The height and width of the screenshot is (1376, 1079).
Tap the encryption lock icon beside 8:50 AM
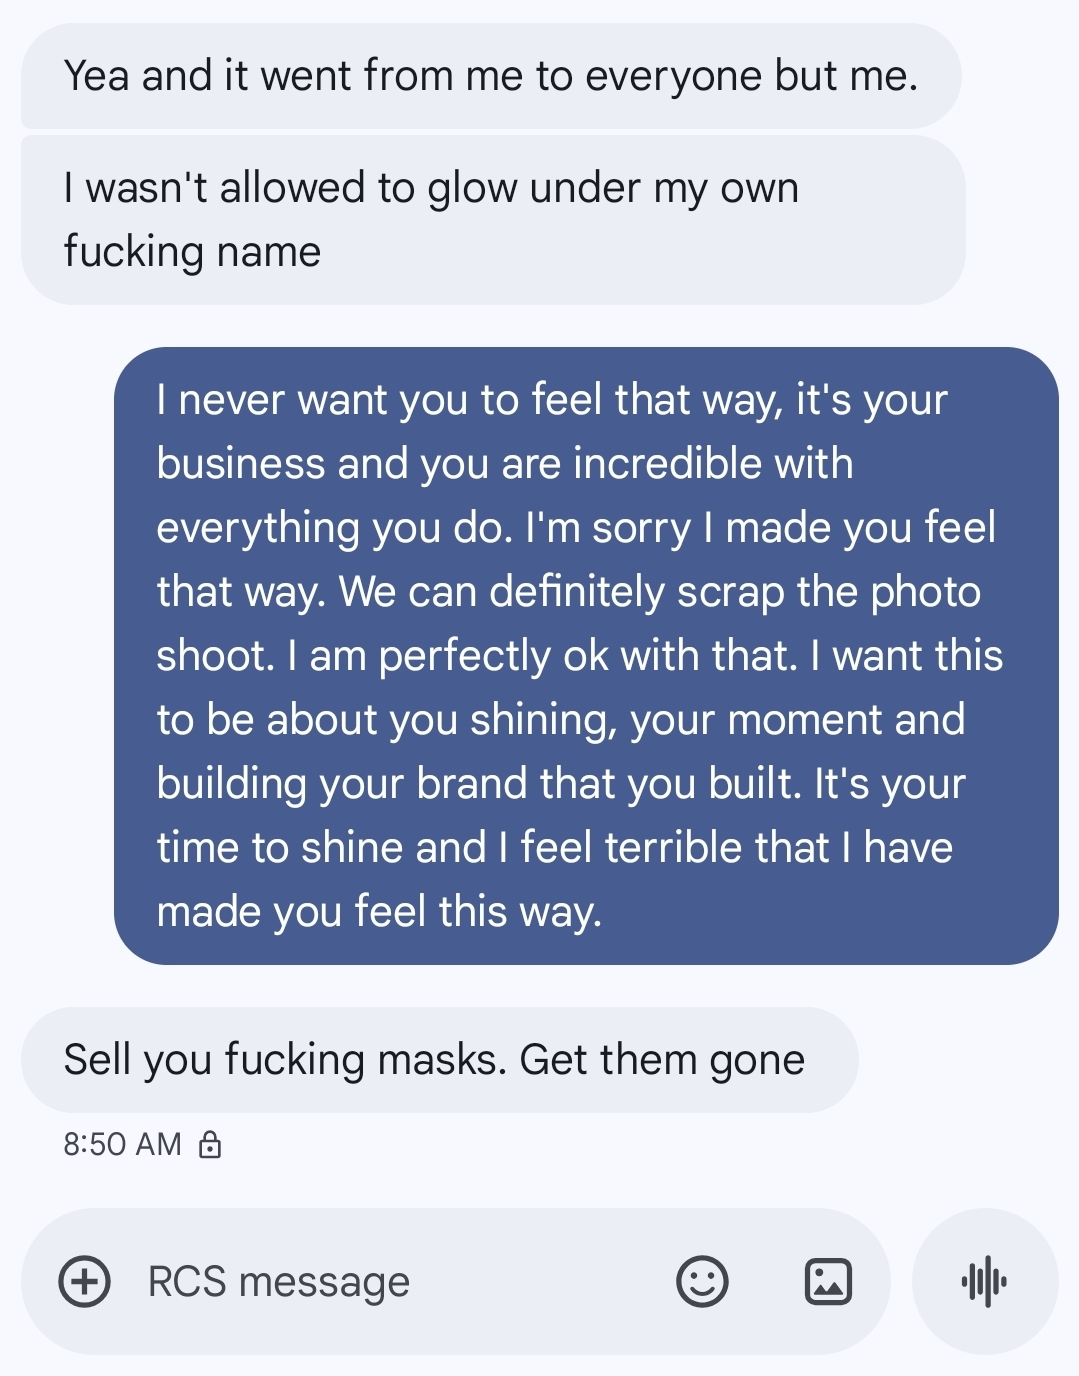[210, 1144]
